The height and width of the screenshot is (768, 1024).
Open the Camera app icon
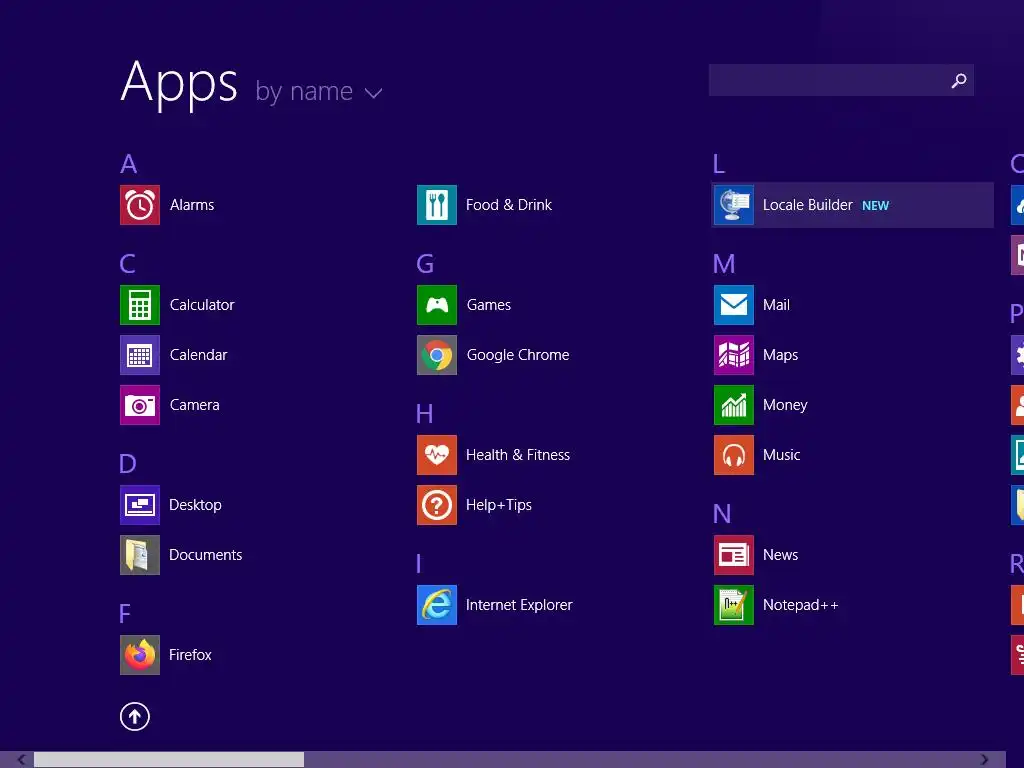point(140,405)
